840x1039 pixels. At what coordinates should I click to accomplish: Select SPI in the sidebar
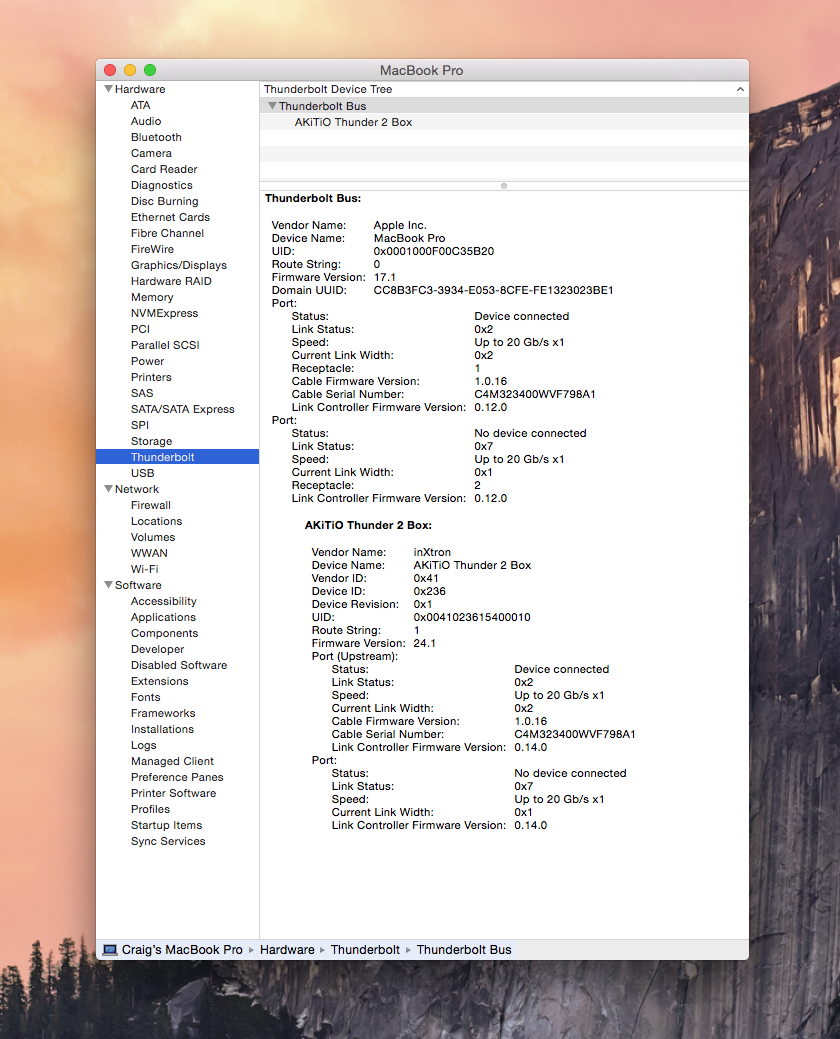pyautogui.click(x=140, y=425)
